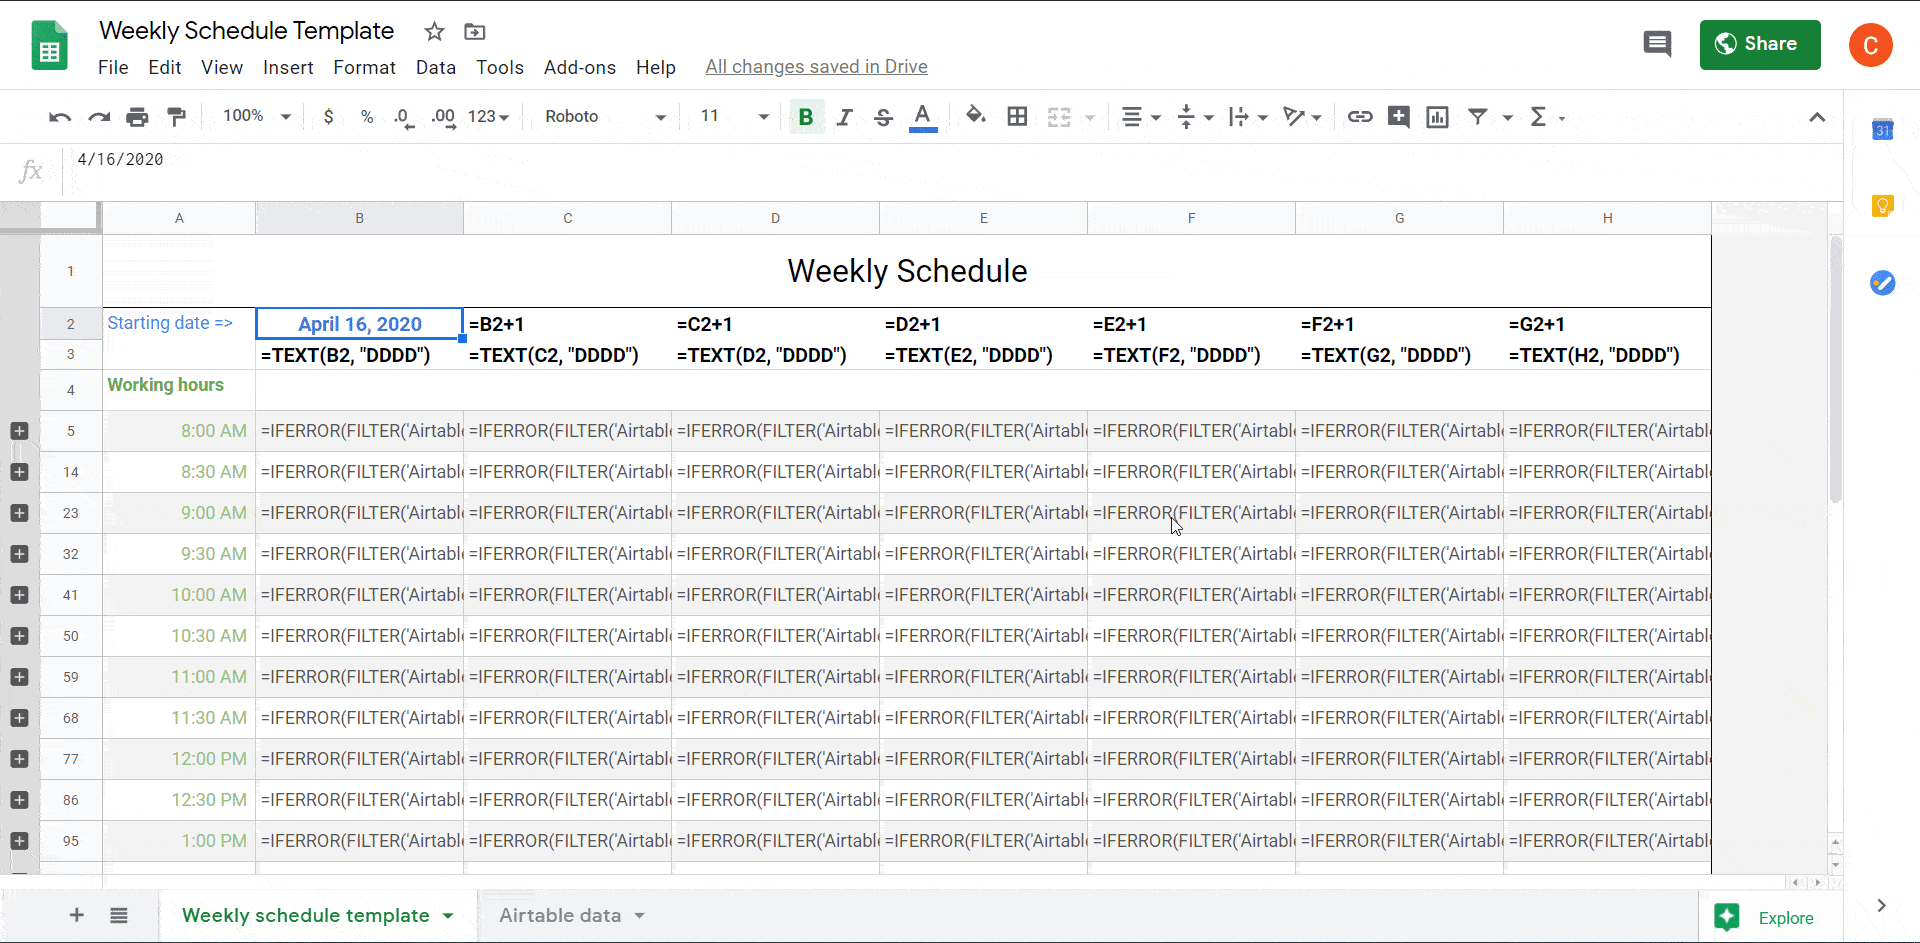This screenshot has height=943, width=1920.
Task: Add a new sheet
Action: pyautogui.click(x=76, y=915)
